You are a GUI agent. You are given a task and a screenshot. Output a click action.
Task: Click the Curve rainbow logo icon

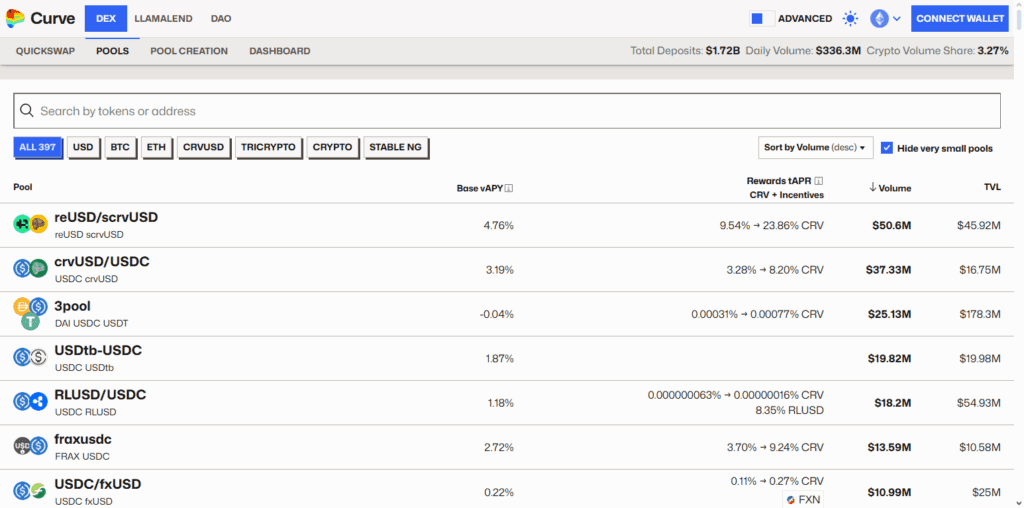point(15,19)
